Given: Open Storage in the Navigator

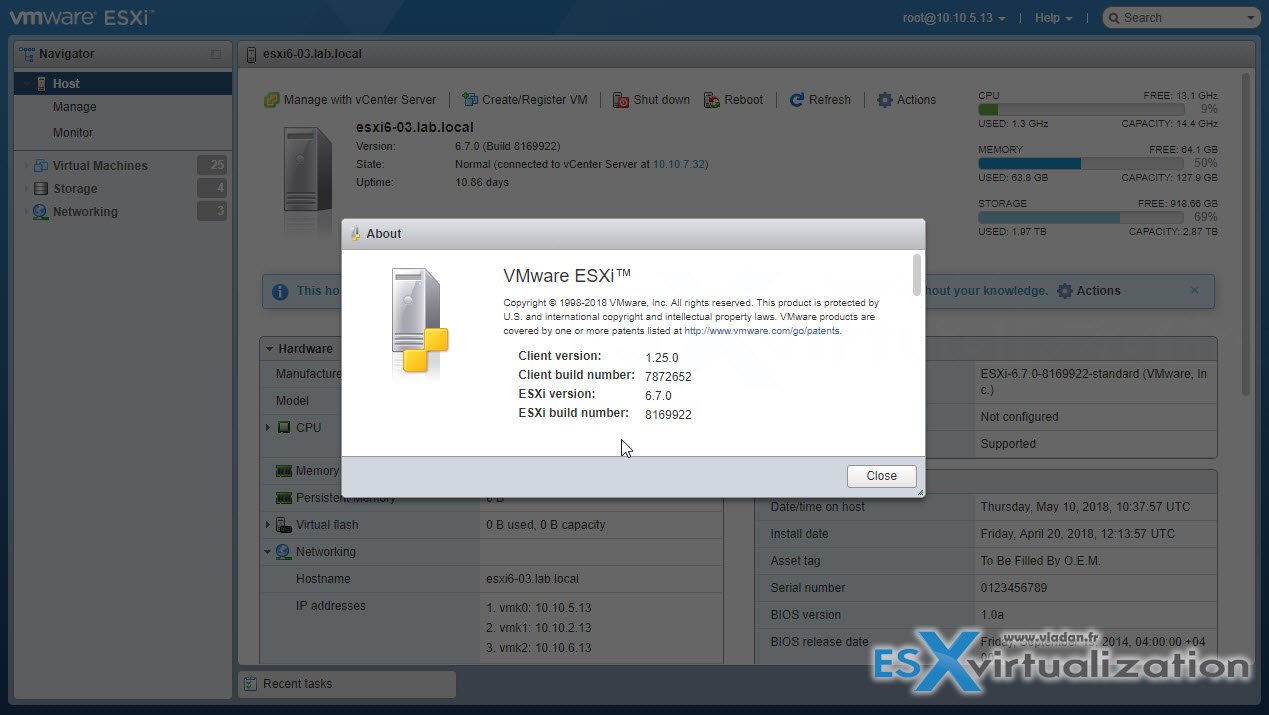Looking at the screenshot, I should pyautogui.click(x=75, y=189).
